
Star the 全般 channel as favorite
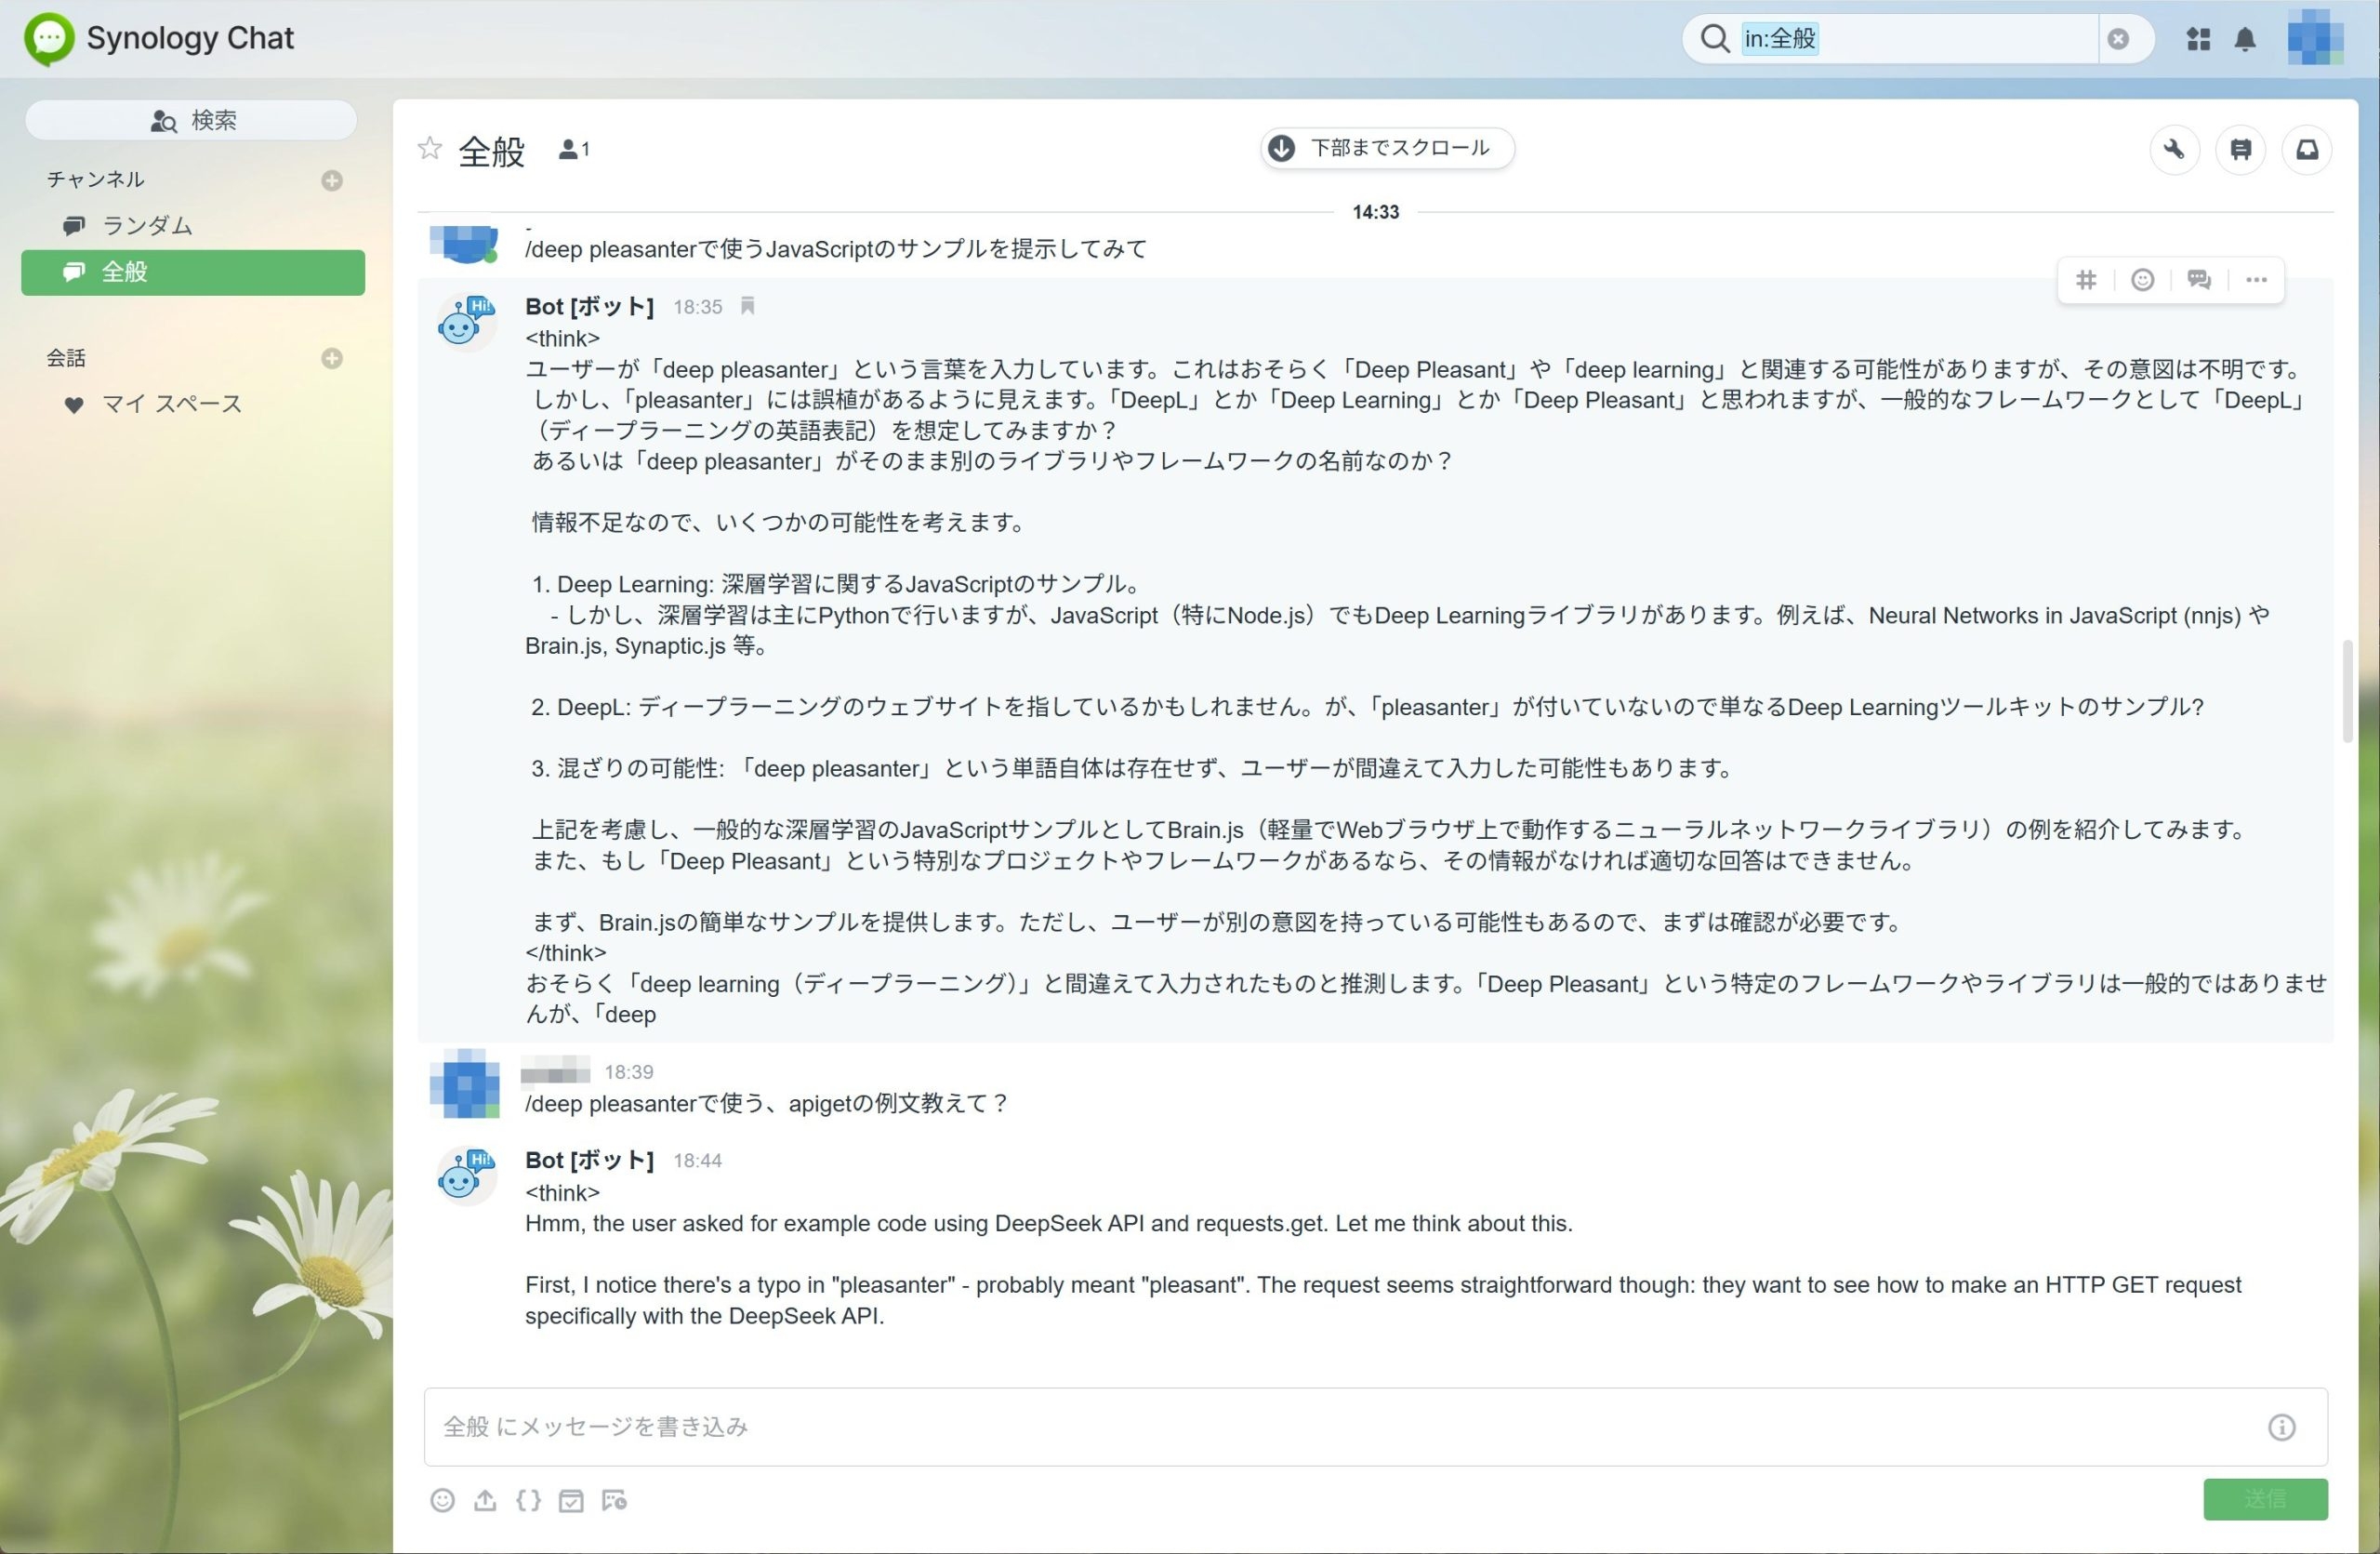[x=430, y=149]
